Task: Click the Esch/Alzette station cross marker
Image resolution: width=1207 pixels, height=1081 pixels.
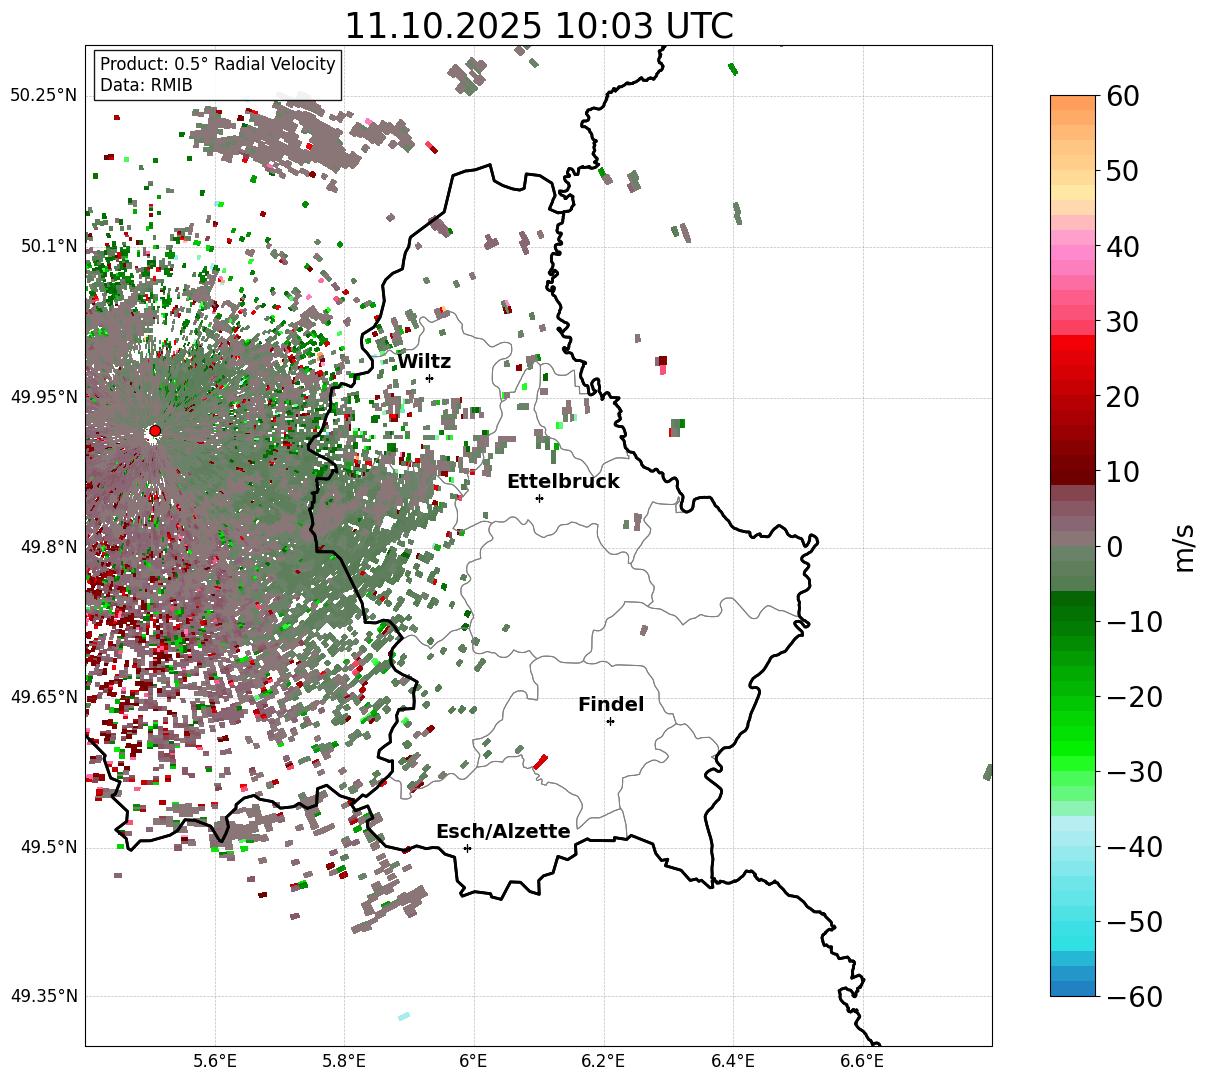Action: point(467,848)
